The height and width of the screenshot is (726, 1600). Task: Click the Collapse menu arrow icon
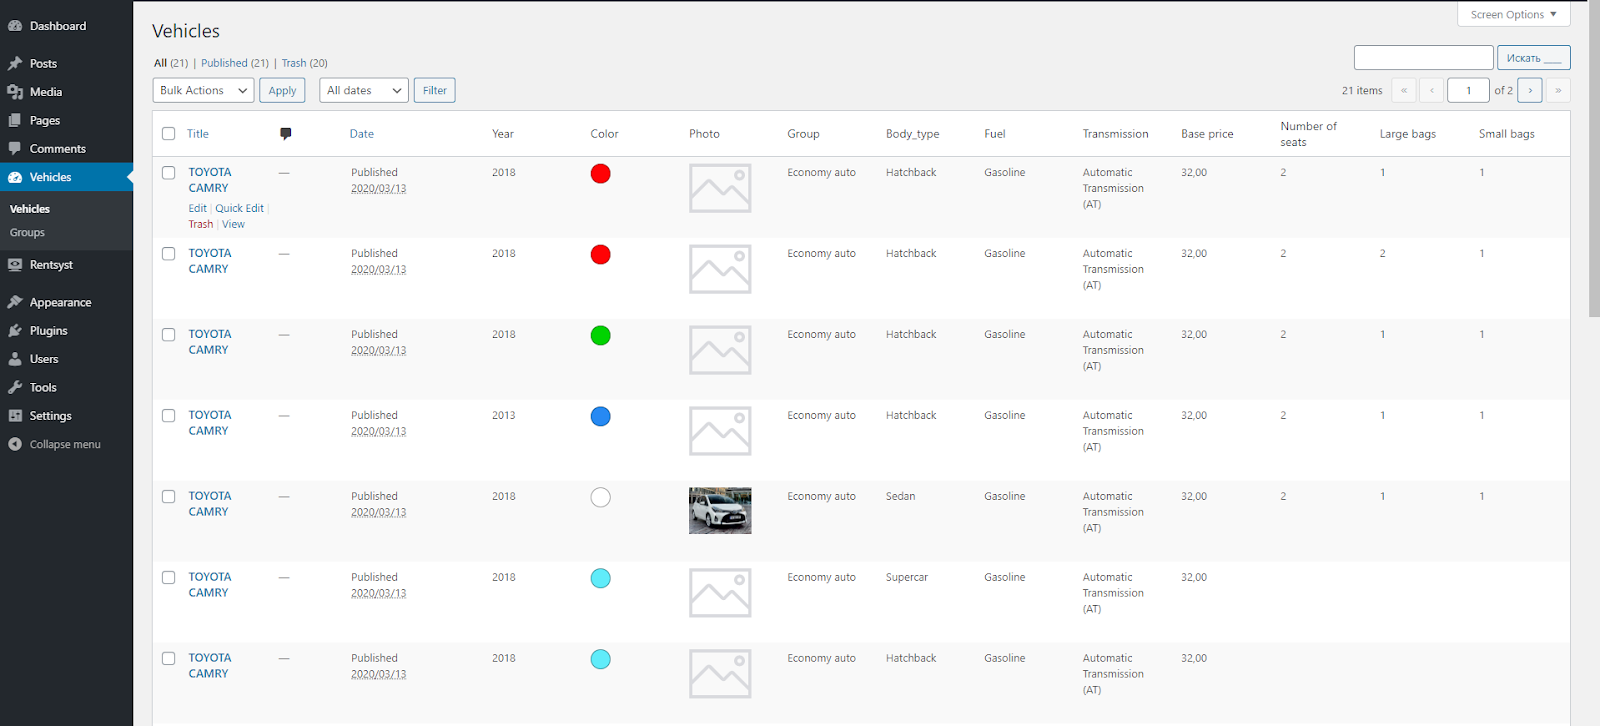pos(15,444)
